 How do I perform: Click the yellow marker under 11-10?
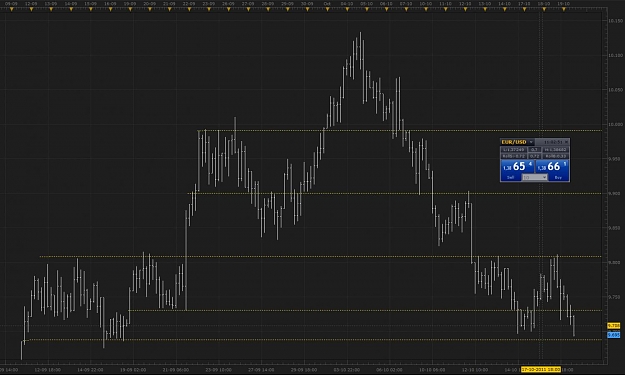[x=446, y=9]
